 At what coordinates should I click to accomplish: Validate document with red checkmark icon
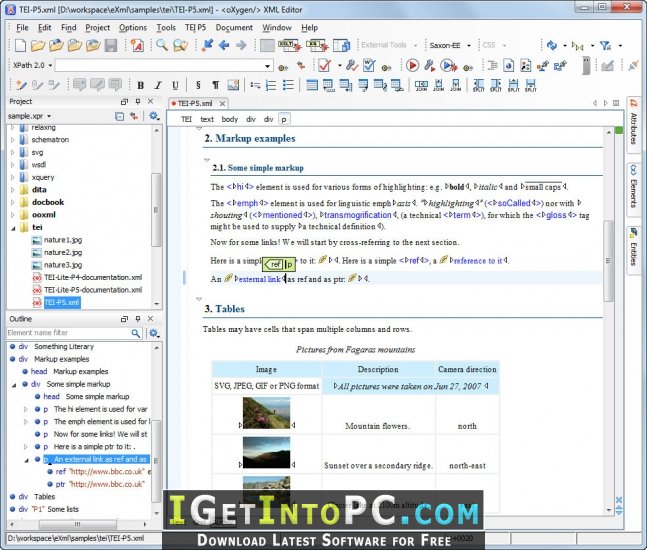pos(324,65)
